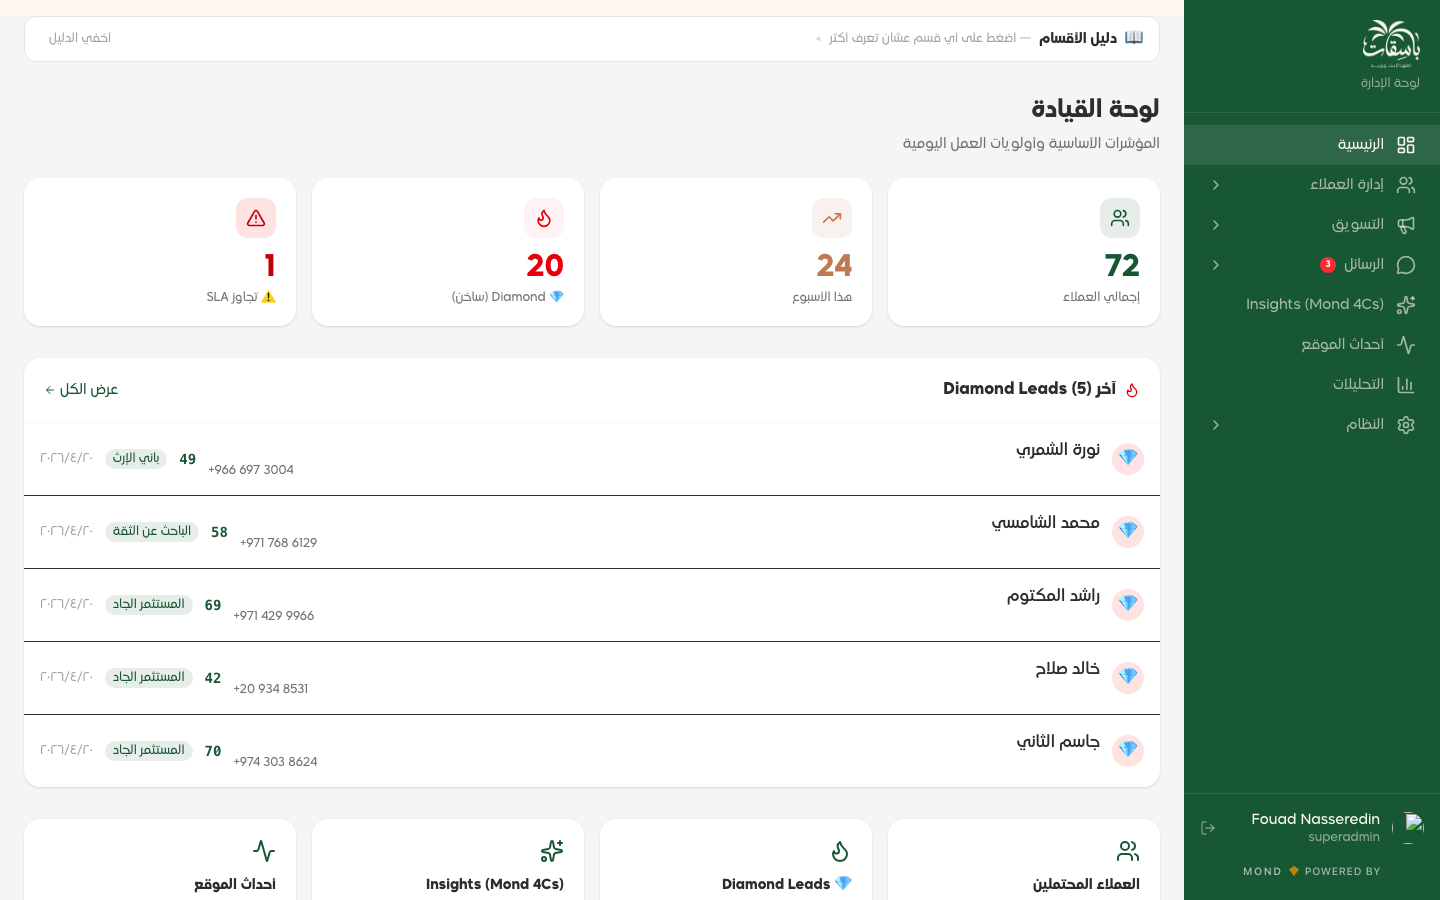1440x900 pixels.
Task: Click the التسويق megaphone icon
Action: [1406, 225]
